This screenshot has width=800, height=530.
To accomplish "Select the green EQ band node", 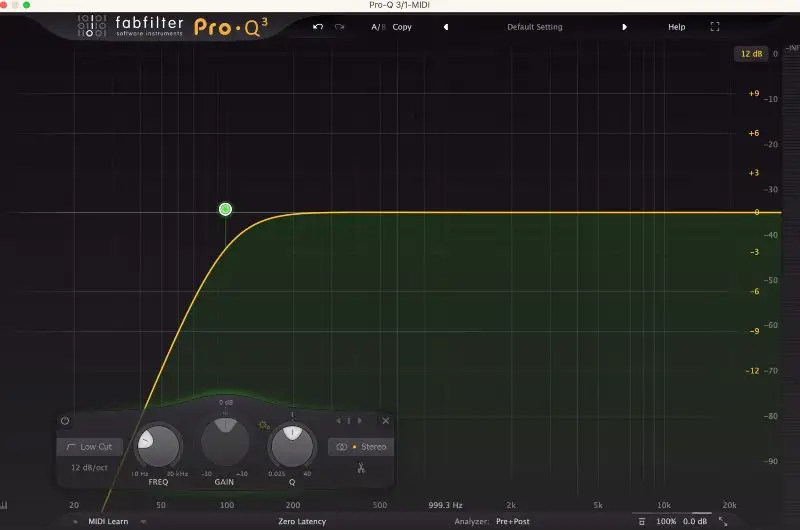I will [225, 209].
